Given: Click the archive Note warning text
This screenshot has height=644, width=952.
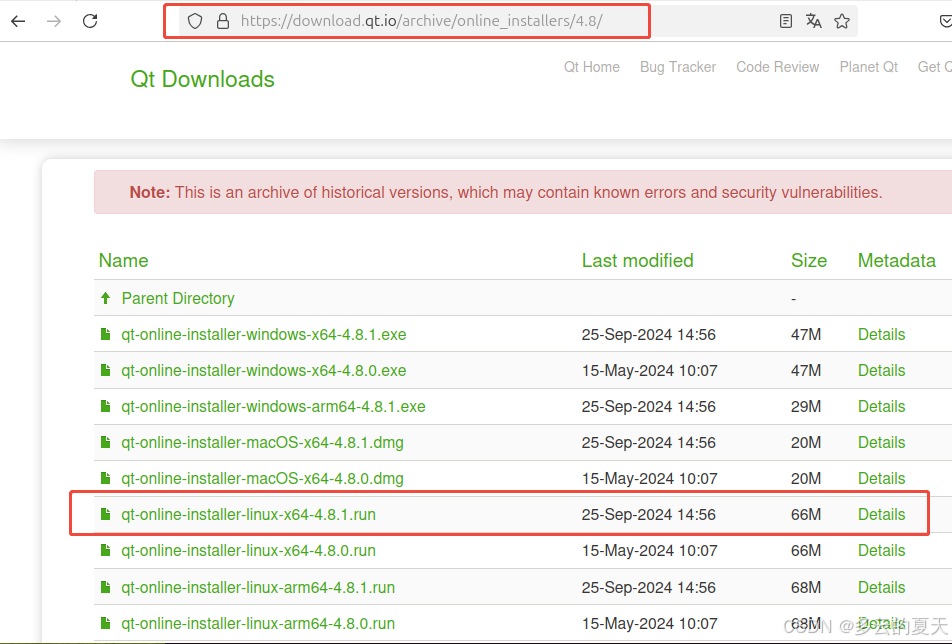Looking at the screenshot, I should click(x=506, y=192).
